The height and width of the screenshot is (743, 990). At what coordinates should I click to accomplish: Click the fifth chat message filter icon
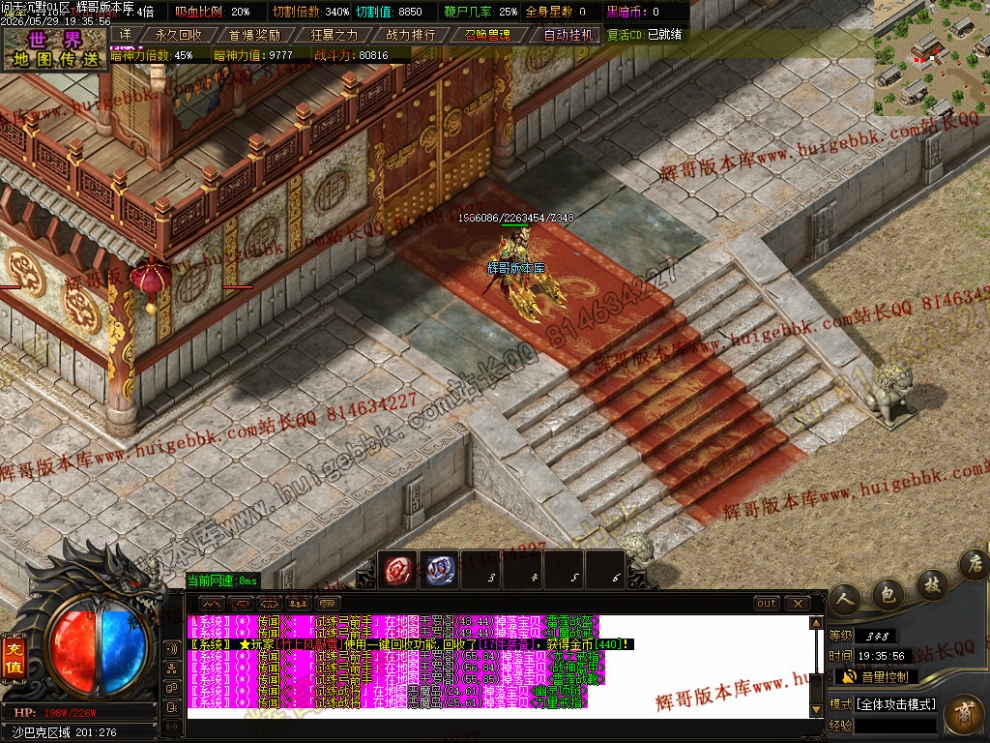[327, 603]
